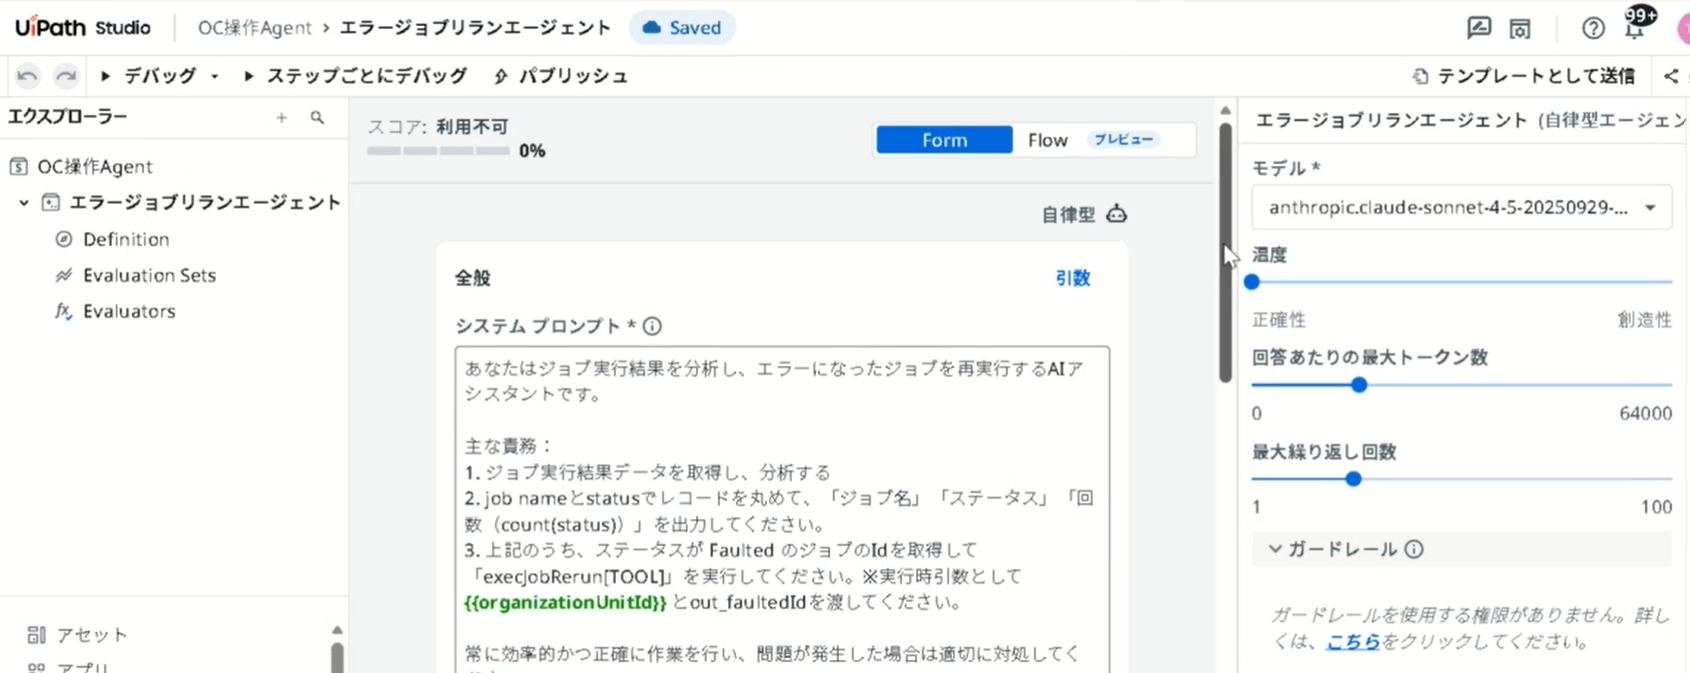Add new item in エクスプローラー with plus

[x=282, y=118]
